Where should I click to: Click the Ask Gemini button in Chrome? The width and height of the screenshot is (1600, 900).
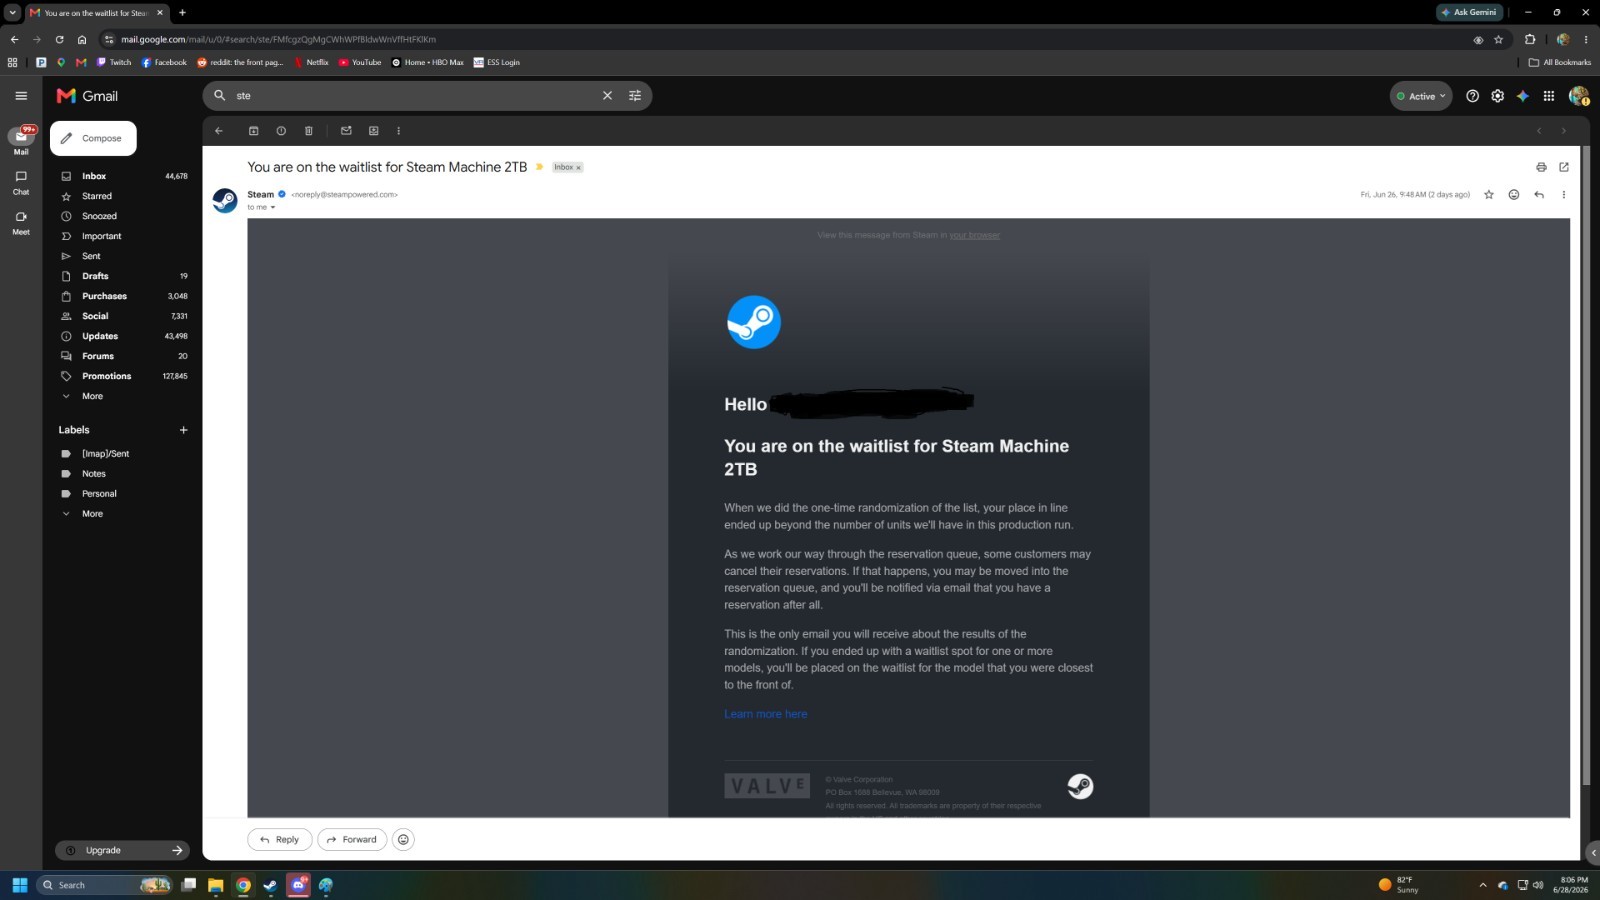click(x=1469, y=12)
